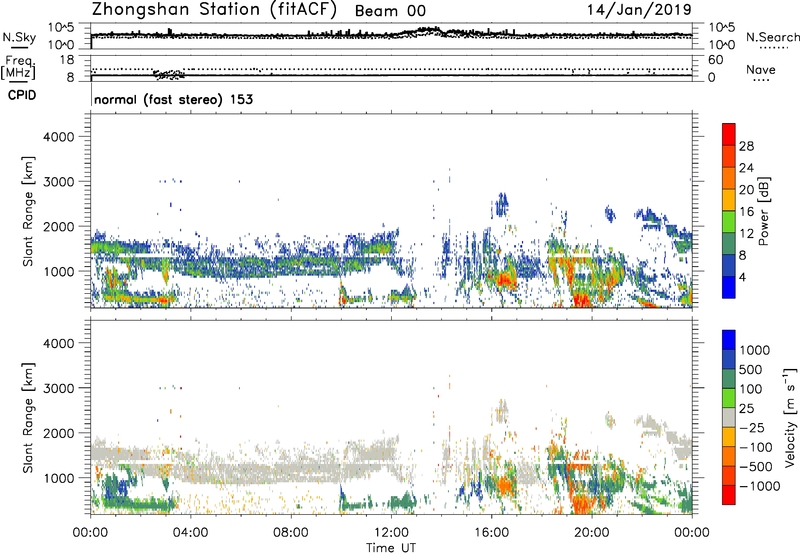Click the Slant Range label of the velocity plot

tap(28, 418)
